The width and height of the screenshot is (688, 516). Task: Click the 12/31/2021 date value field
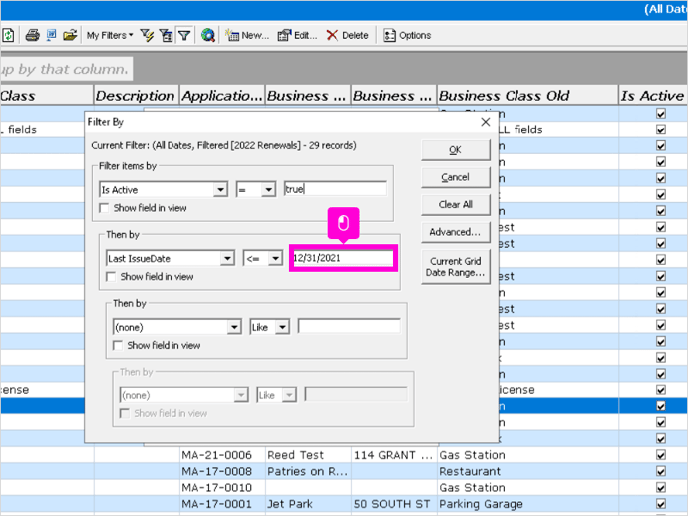pos(343,258)
